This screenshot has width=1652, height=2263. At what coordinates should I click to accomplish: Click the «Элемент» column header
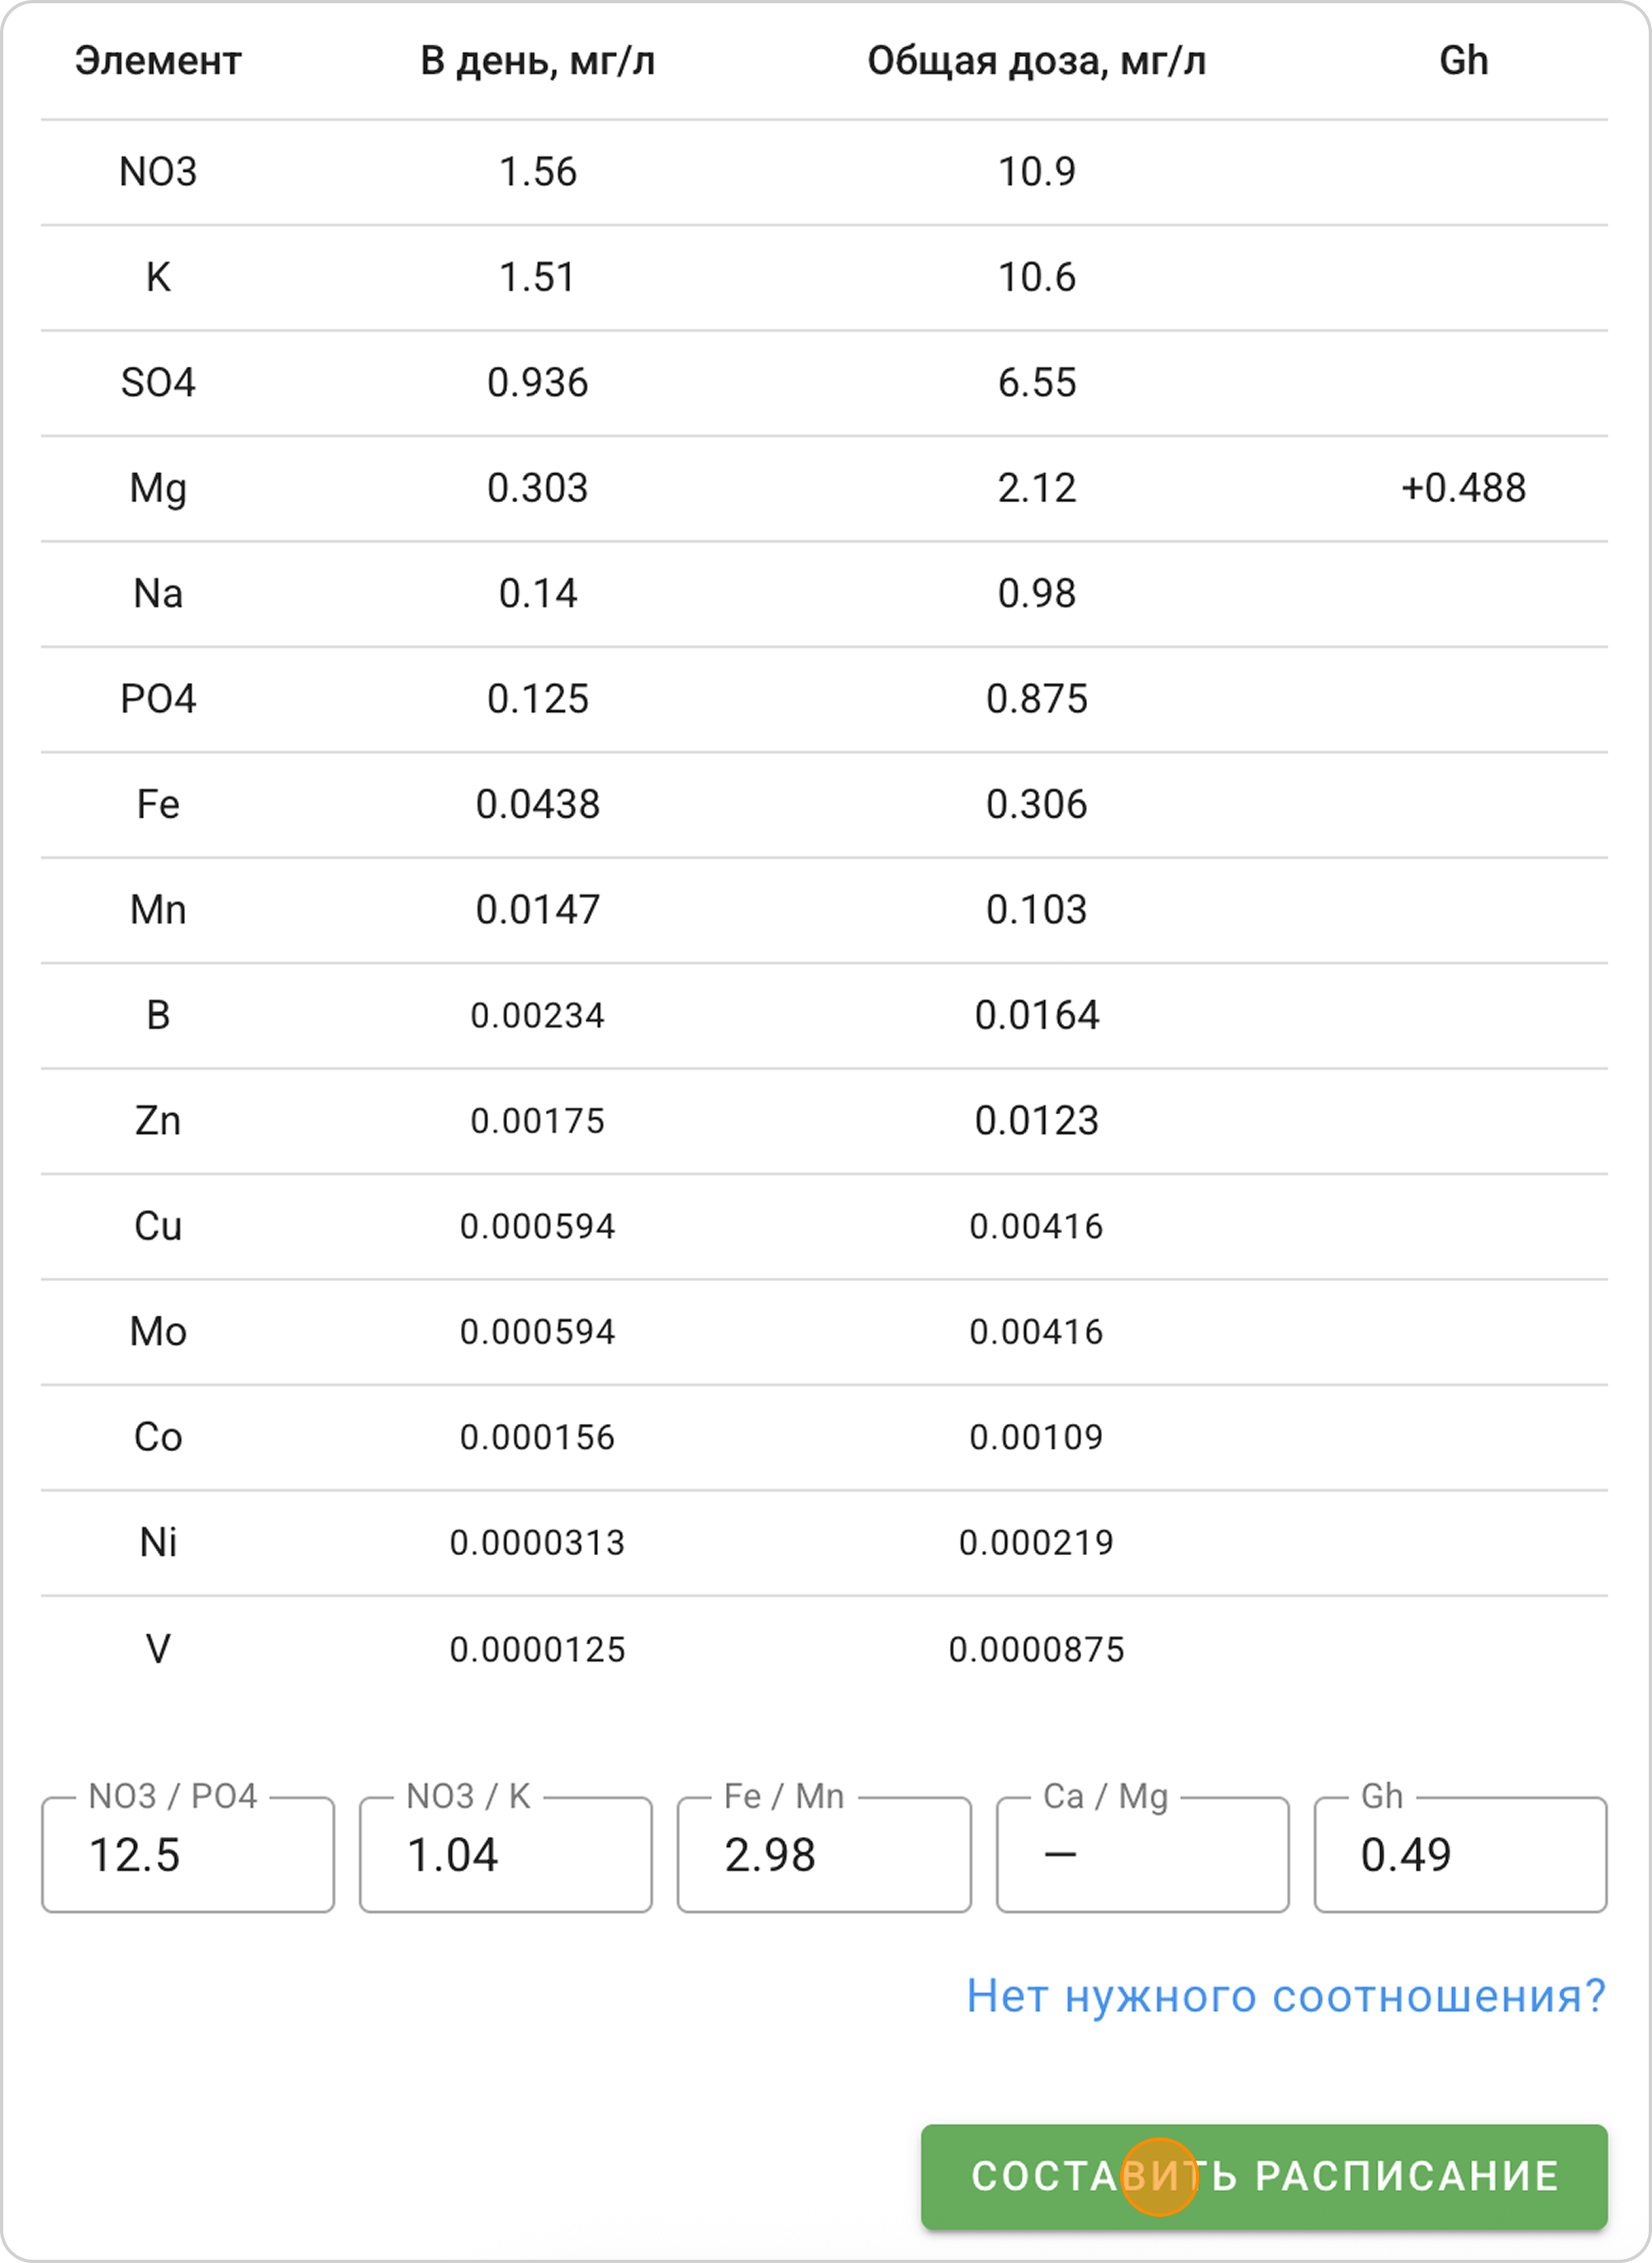(x=158, y=61)
